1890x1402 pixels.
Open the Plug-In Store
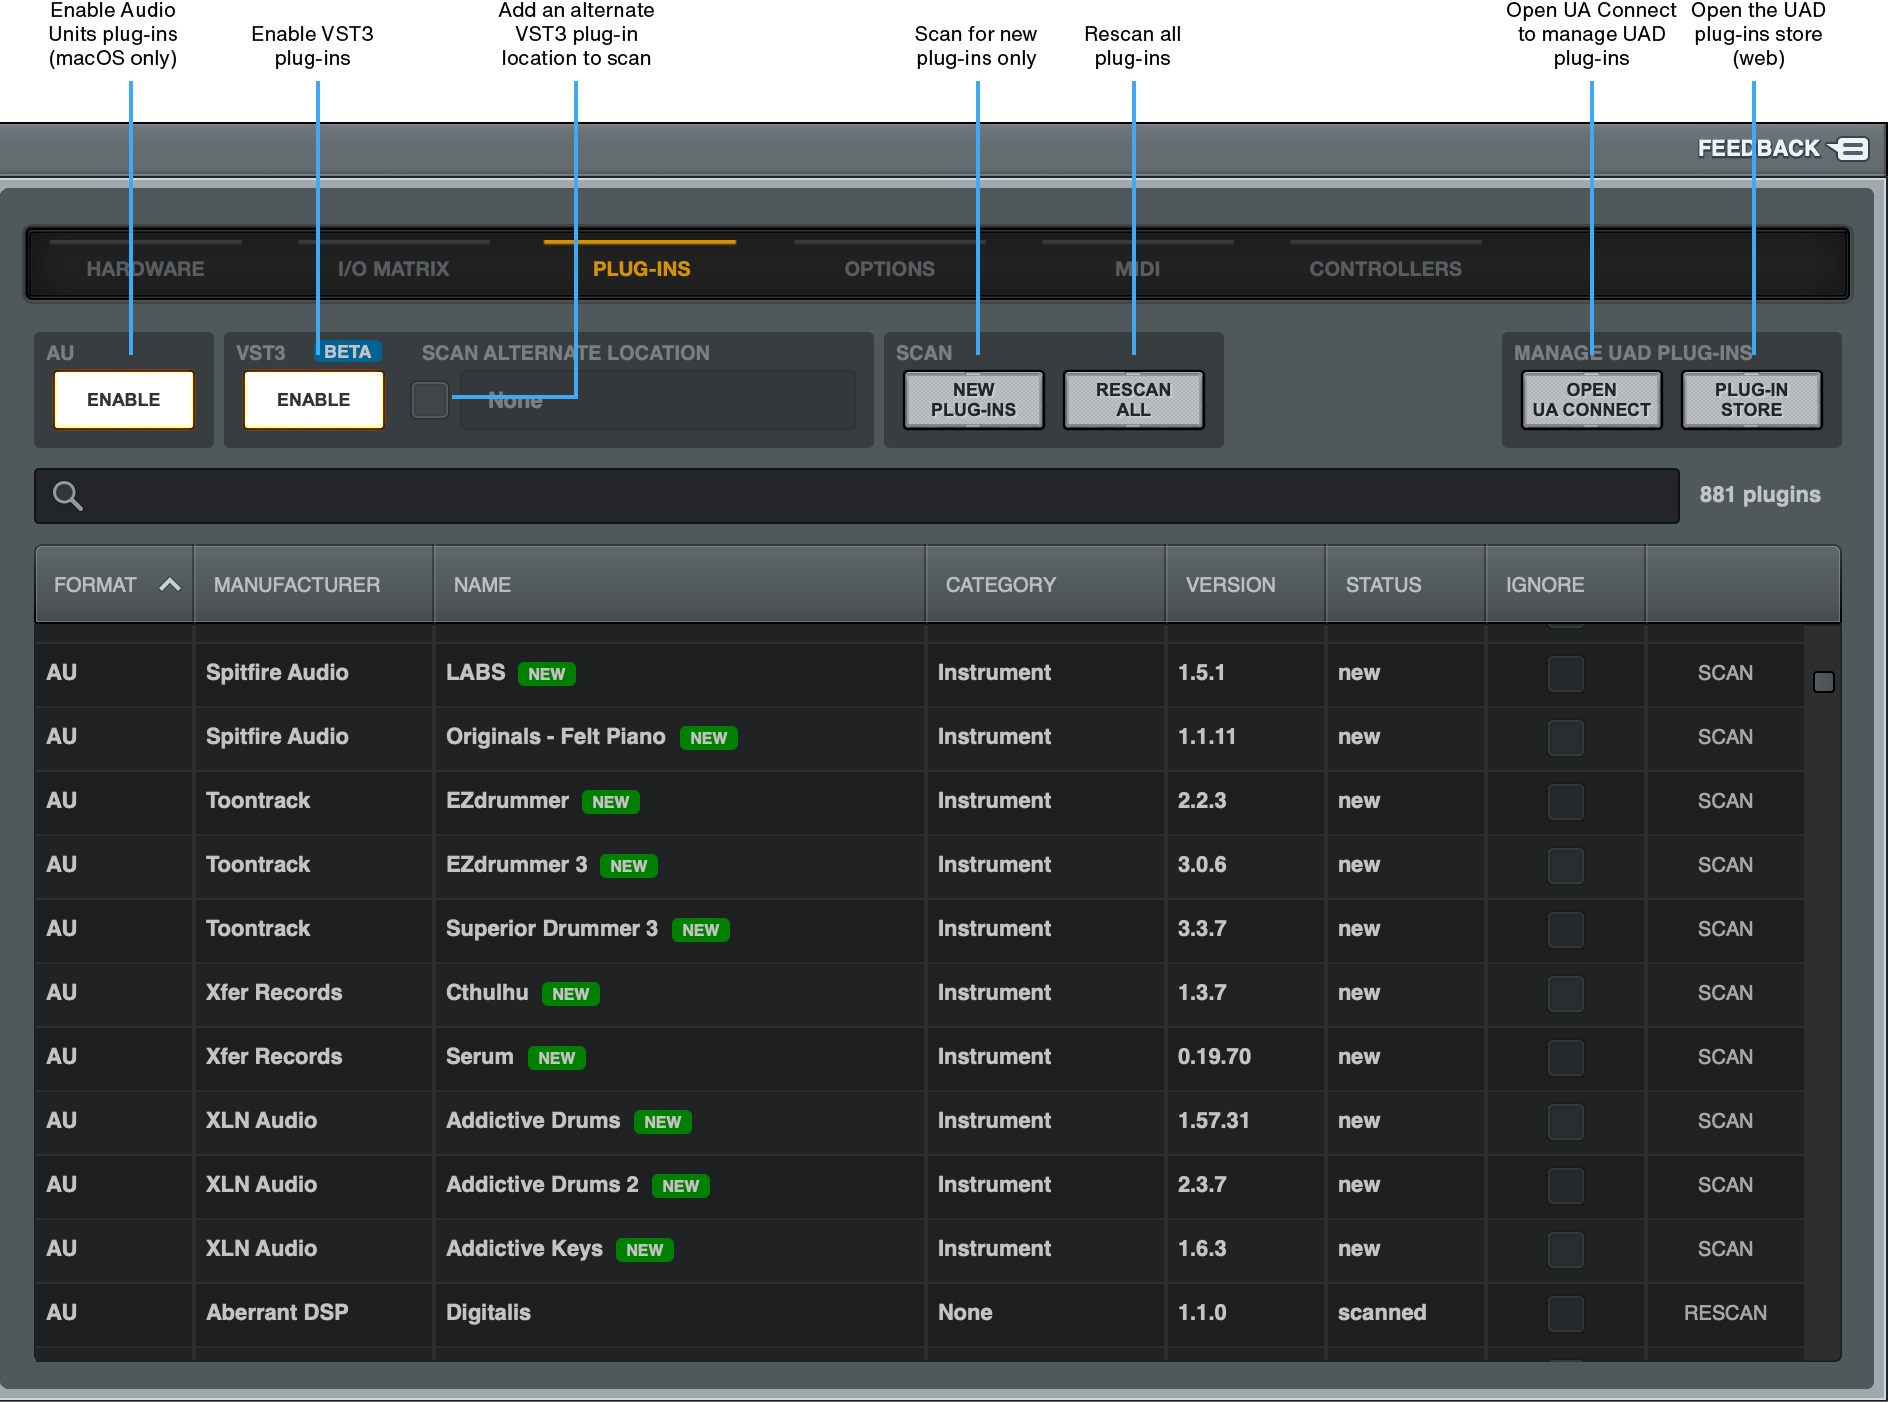click(x=1751, y=400)
